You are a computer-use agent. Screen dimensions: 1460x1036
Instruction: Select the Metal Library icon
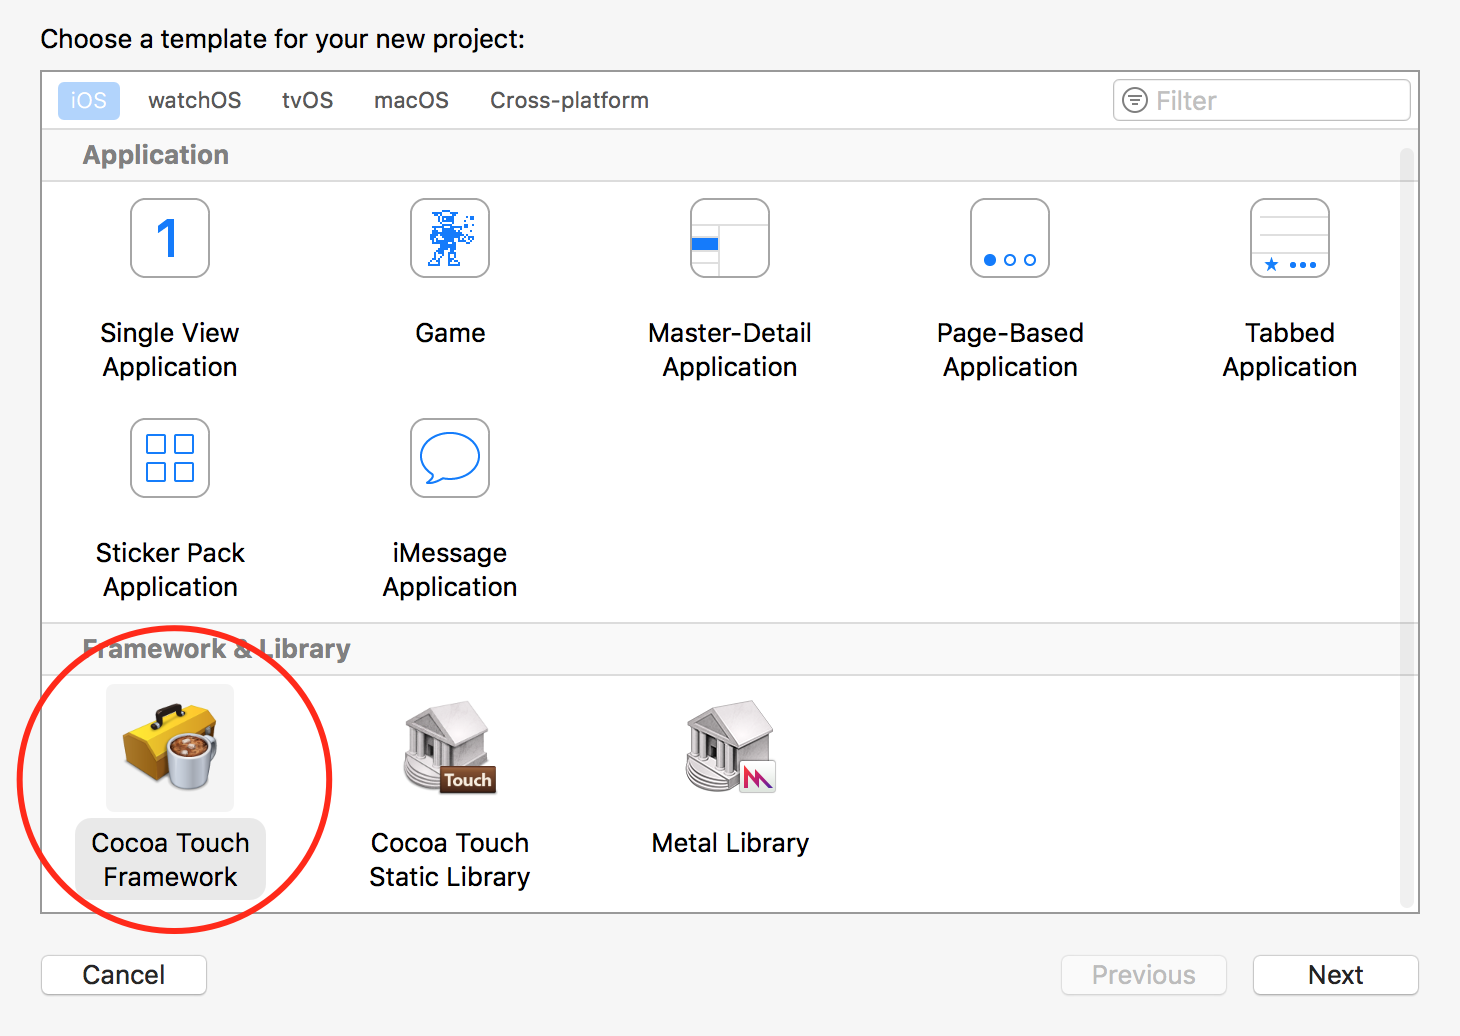(x=730, y=747)
